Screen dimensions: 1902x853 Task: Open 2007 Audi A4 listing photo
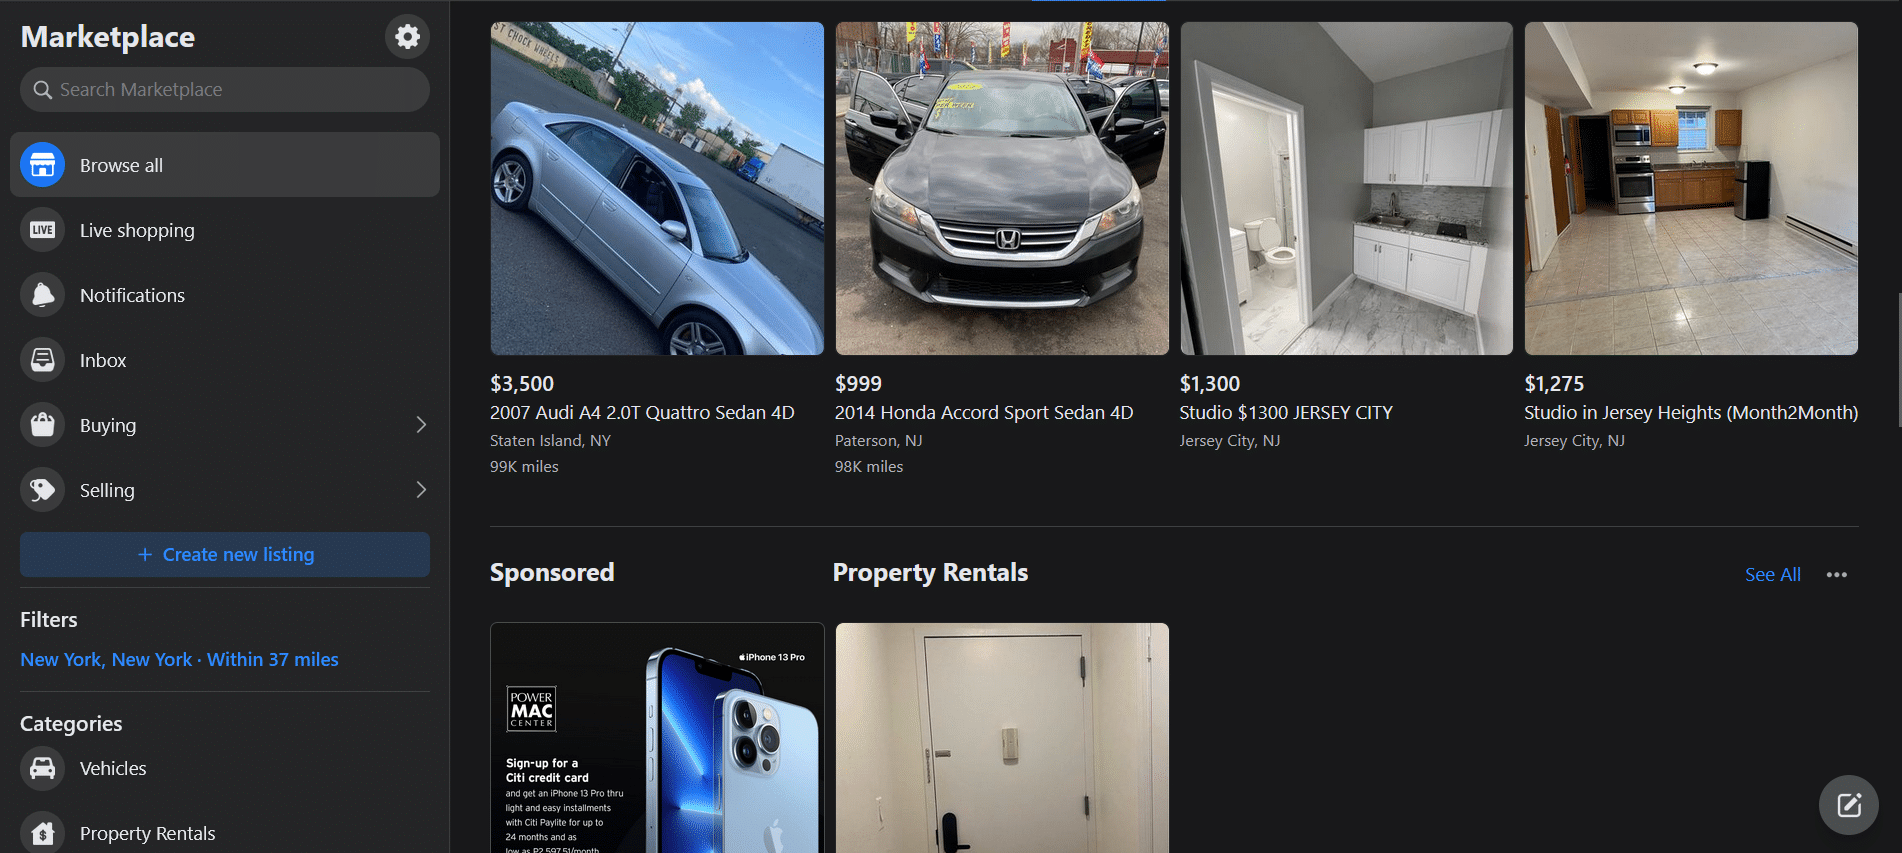pos(657,188)
